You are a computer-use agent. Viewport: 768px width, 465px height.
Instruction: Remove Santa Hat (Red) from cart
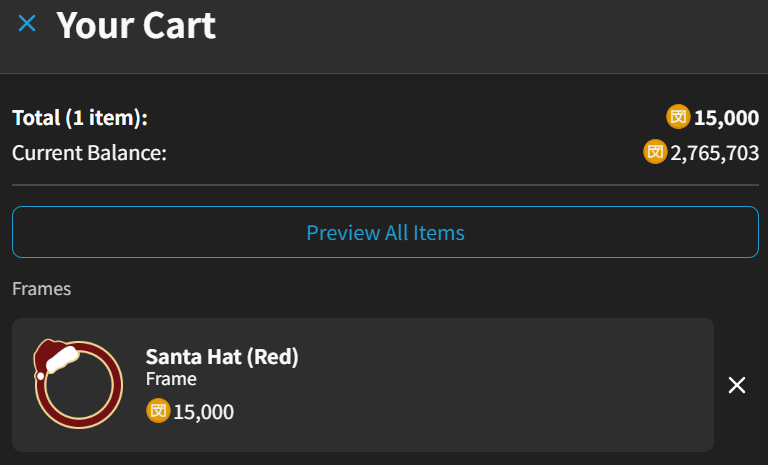tap(737, 385)
